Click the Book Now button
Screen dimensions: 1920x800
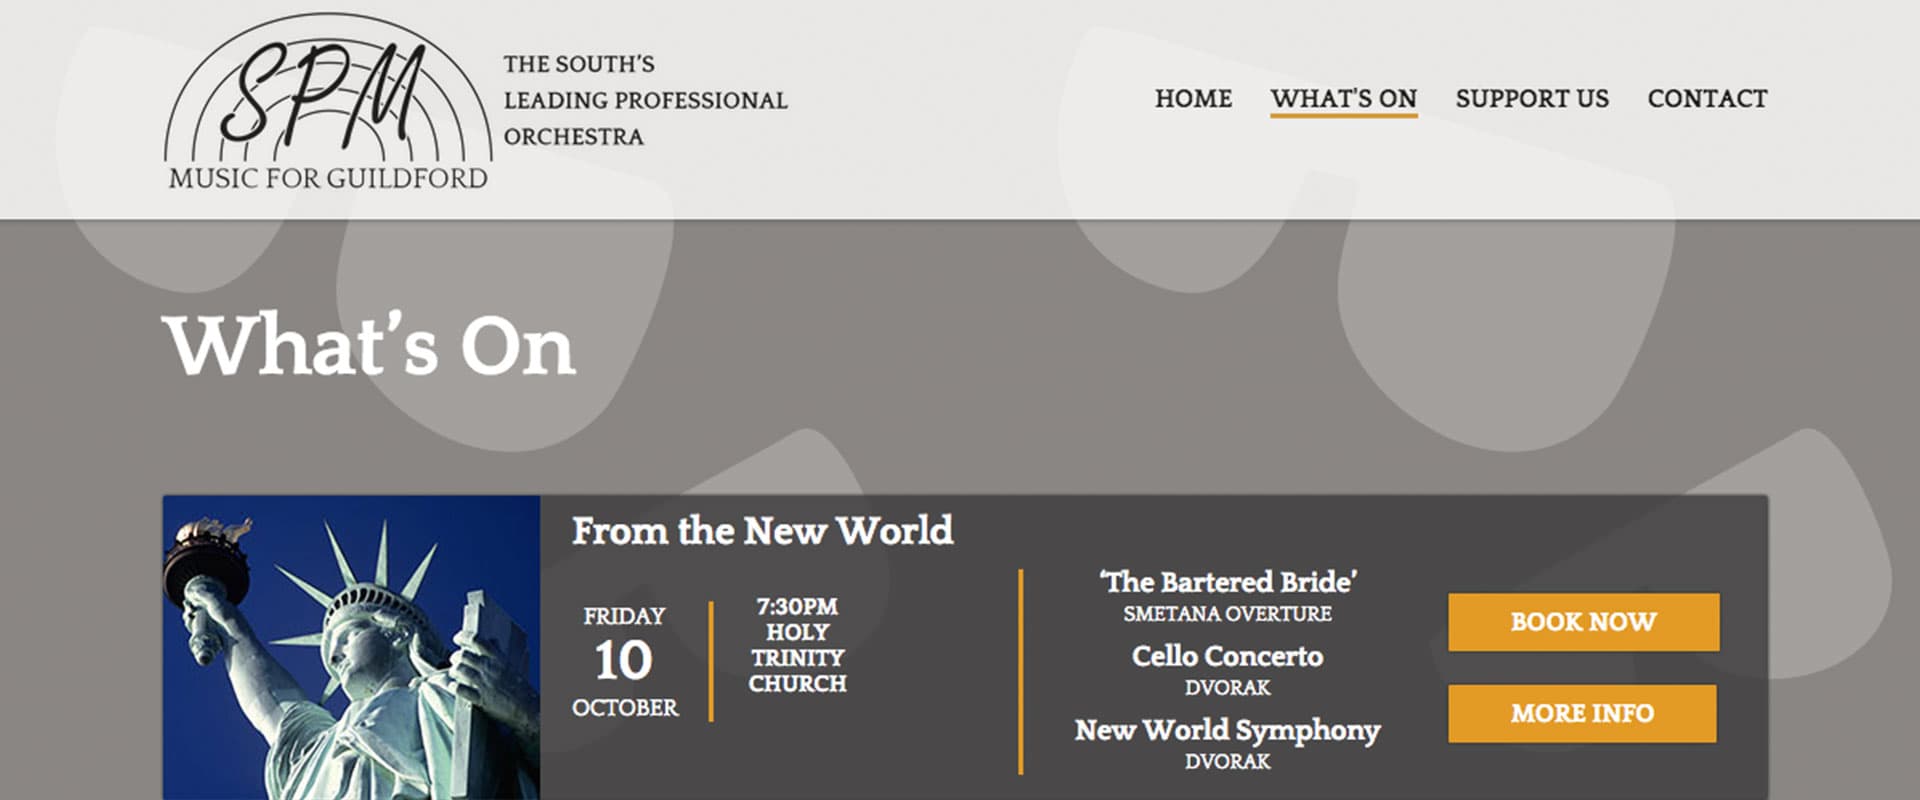tap(1584, 622)
